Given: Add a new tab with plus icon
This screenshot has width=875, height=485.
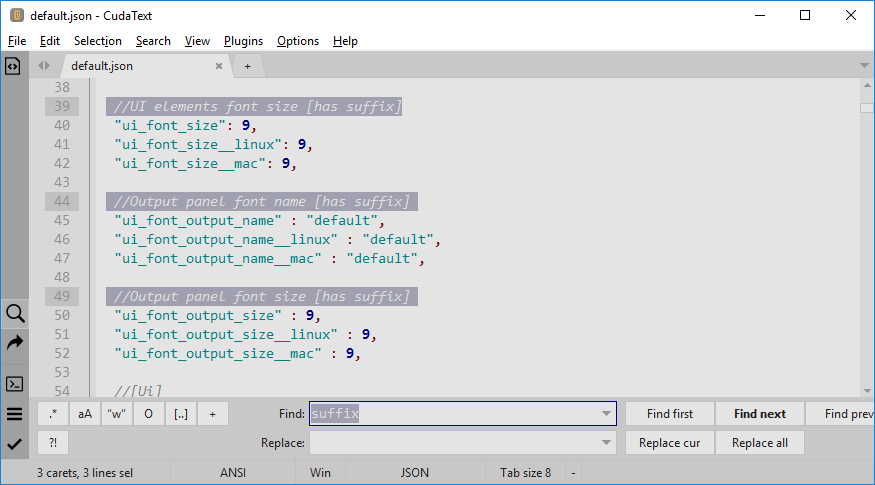Looking at the screenshot, I should tap(247, 66).
